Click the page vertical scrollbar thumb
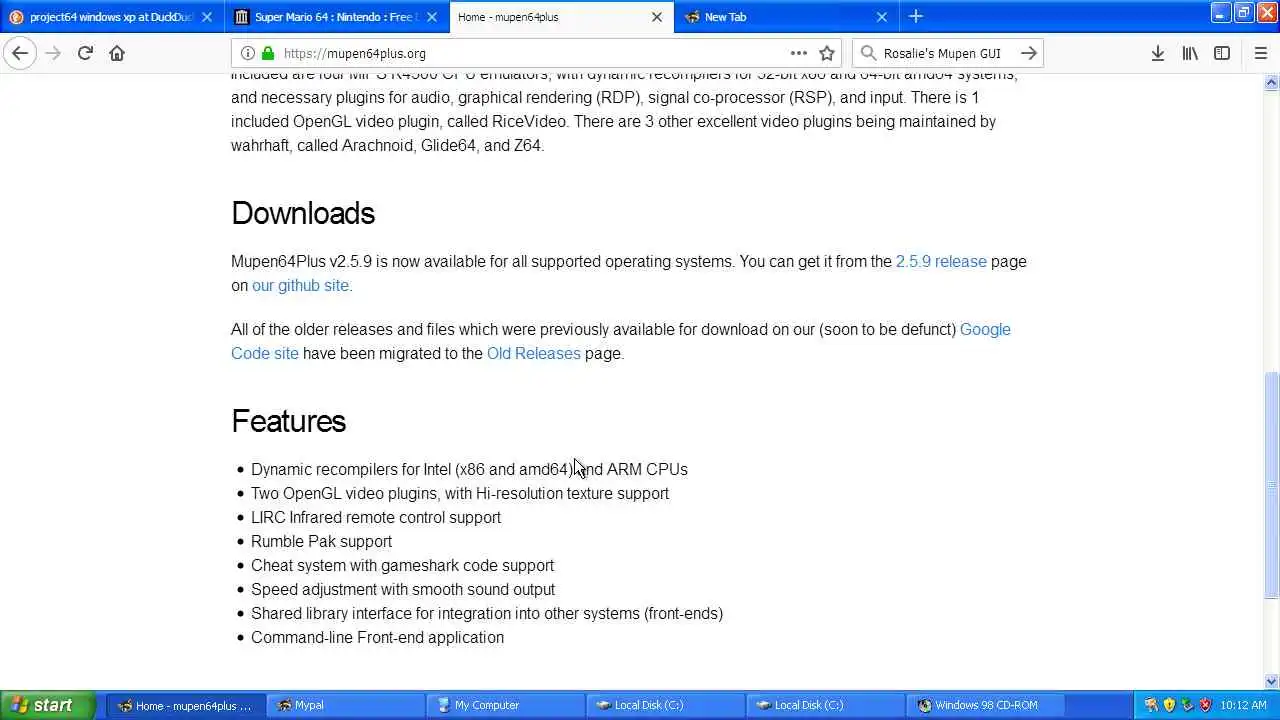This screenshot has width=1280, height=720. [x=1271, y=485]
